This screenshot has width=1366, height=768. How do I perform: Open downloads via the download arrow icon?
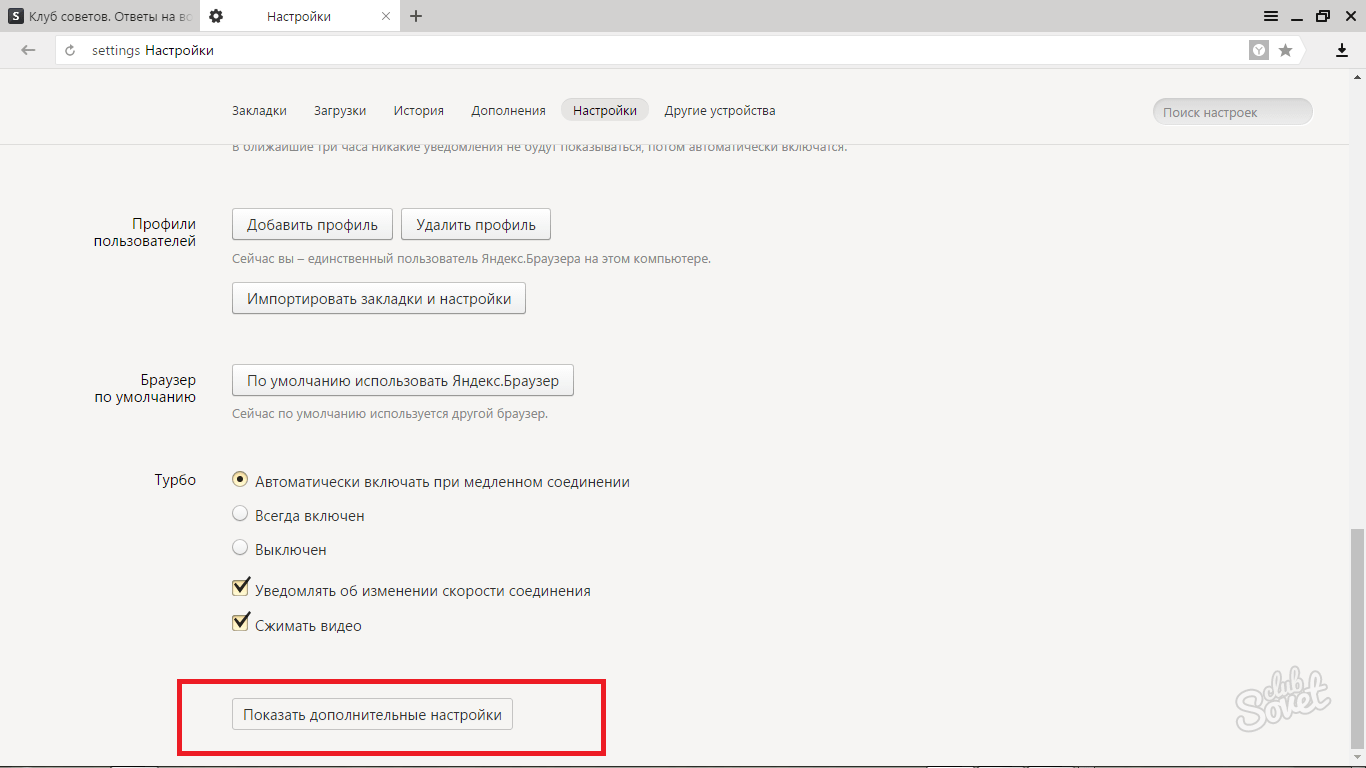coord(1342,50)
